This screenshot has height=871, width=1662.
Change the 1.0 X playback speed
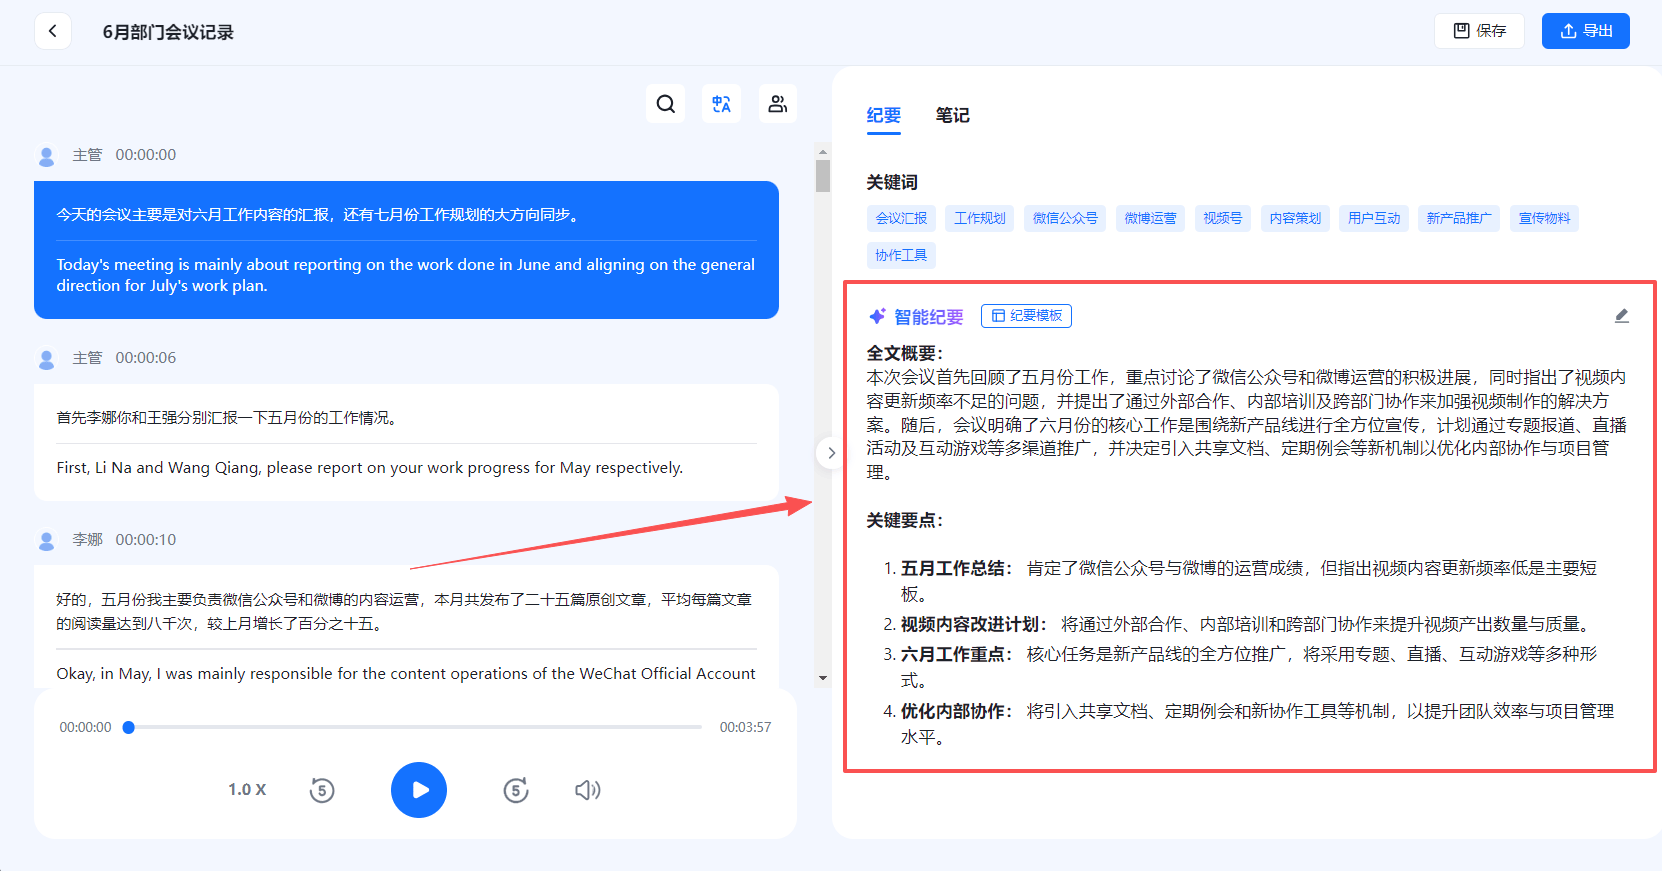click(247, 790)
